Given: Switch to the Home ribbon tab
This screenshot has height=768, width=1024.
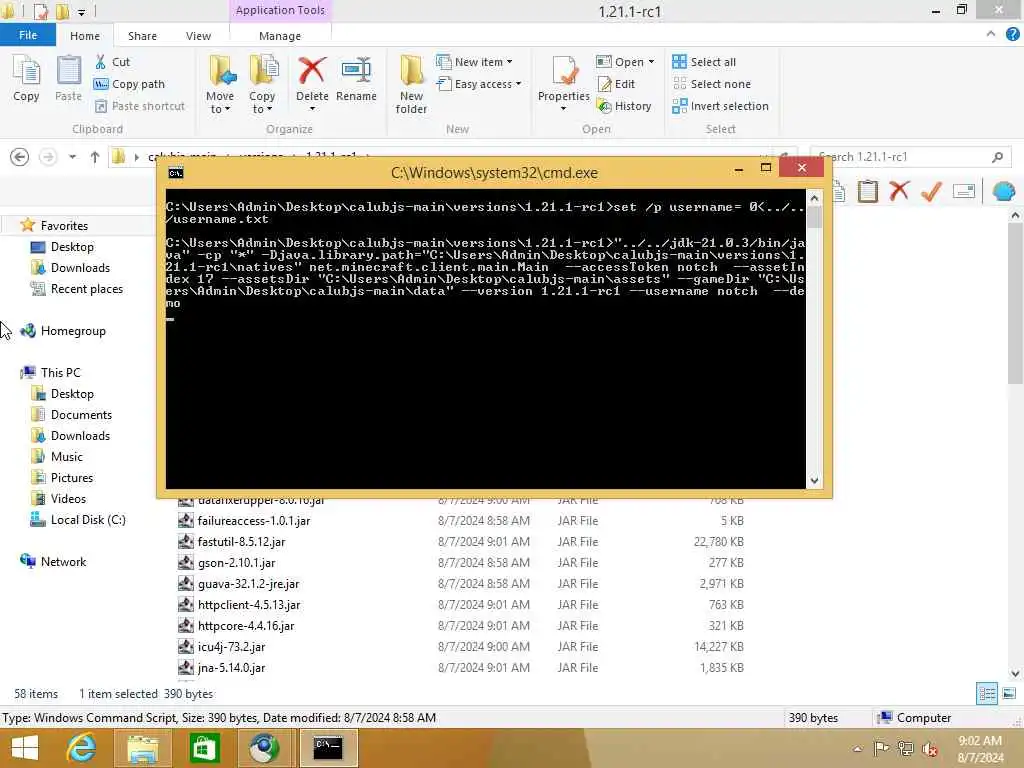Looking at the screenshot, I should tap(85, 36).
